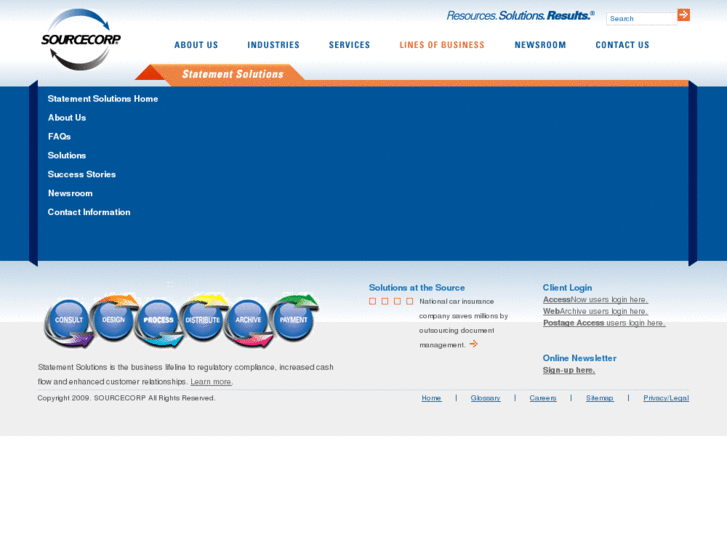Screen dimensions: 727x545
Task: Open the Success Stories link
Action: tap(82, 174)
